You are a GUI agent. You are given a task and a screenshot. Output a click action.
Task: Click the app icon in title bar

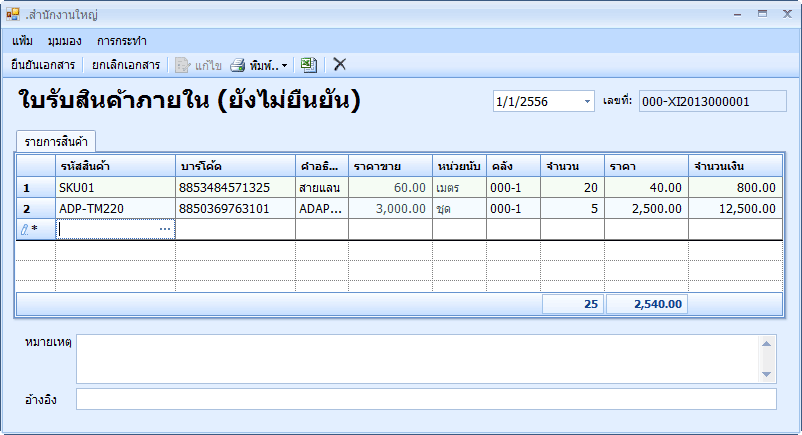[13, 15]
